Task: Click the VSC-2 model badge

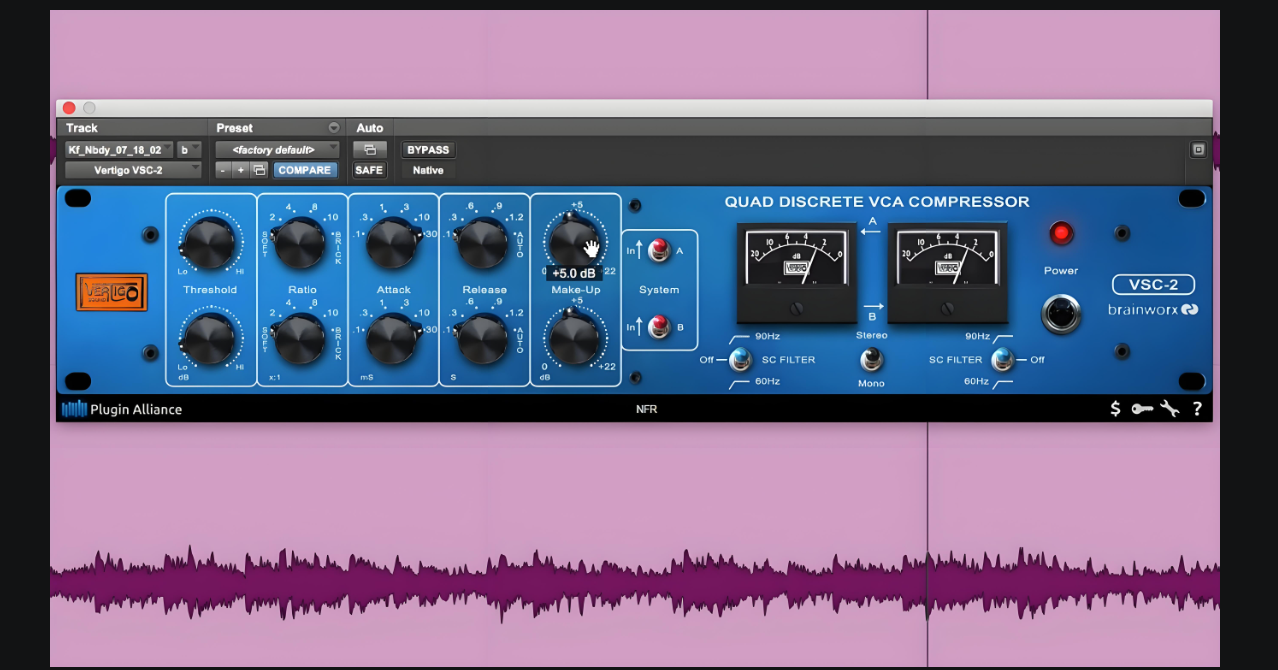Action: pyautogui.click(x=1153, y=284)
